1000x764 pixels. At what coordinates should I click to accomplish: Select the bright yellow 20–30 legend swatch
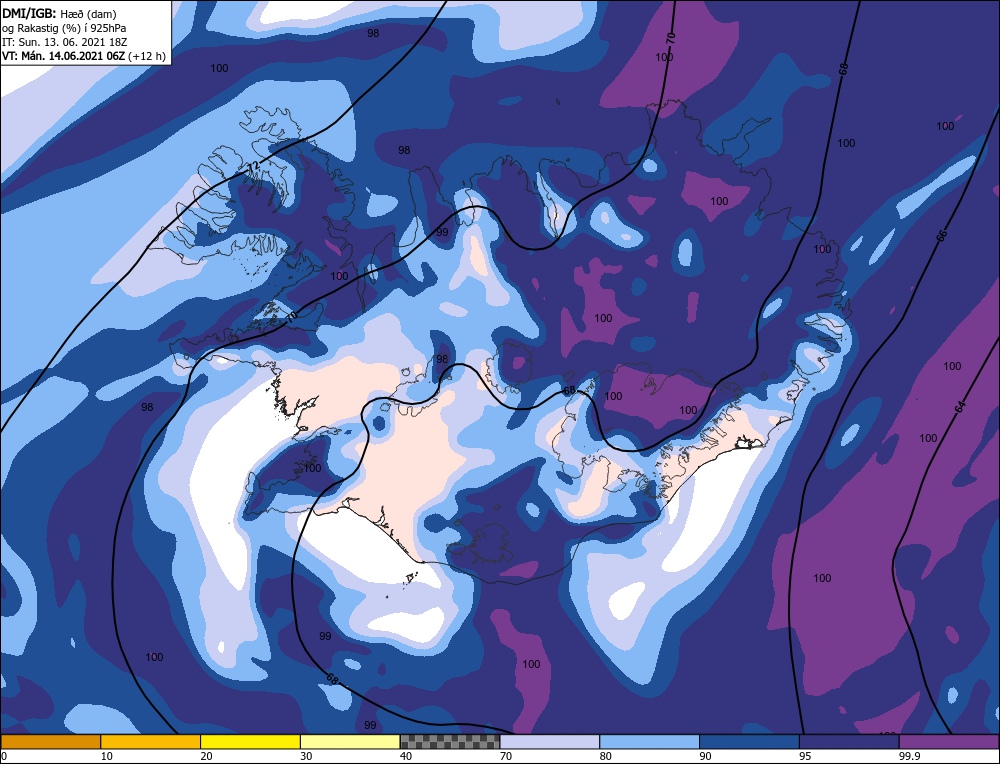(250, 741)
